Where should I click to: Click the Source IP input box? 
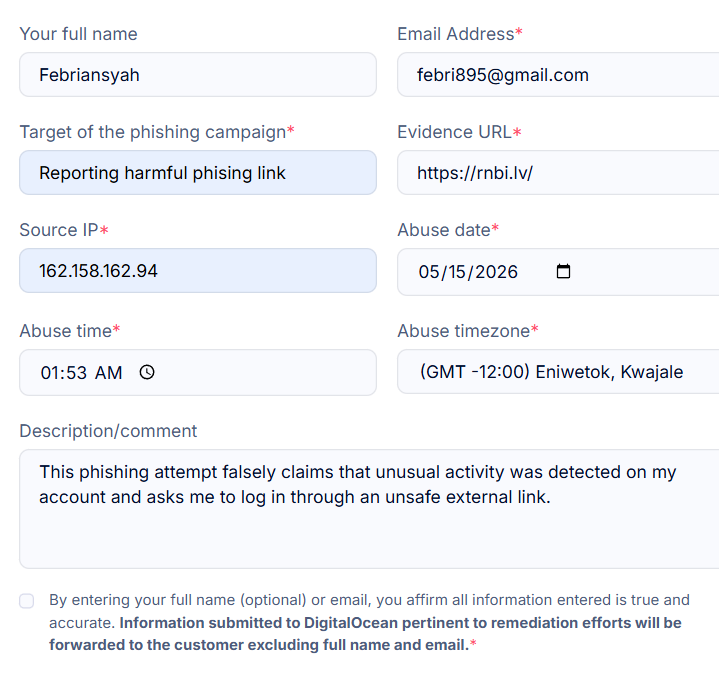[198, 271]
